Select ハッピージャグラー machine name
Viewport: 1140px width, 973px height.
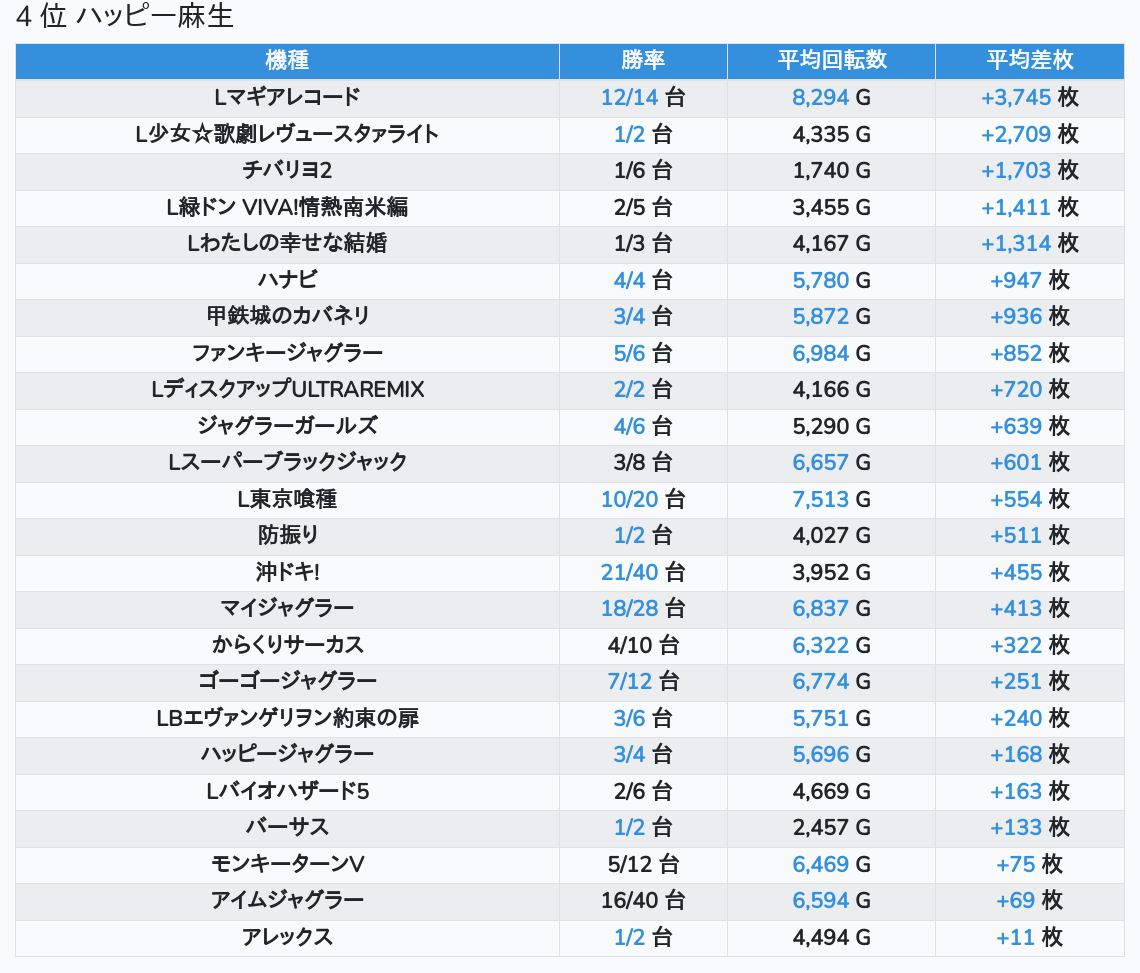tap(287, 755)
